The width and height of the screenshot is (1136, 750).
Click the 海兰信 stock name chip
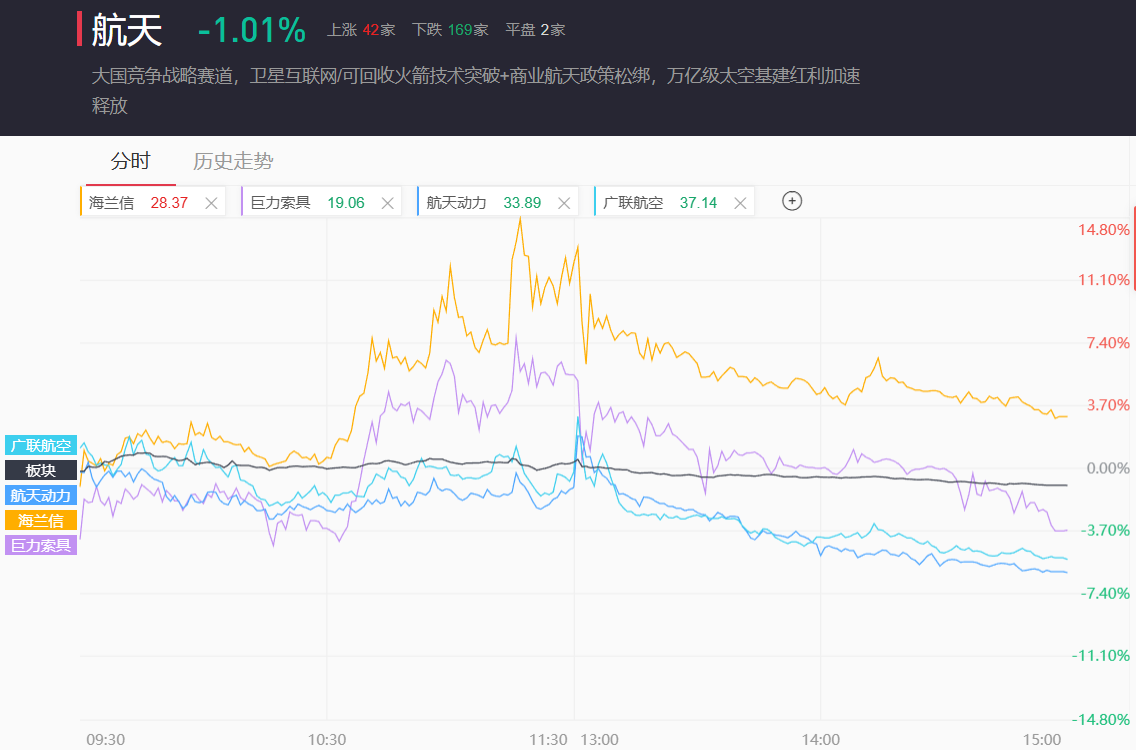pos(112,203)
